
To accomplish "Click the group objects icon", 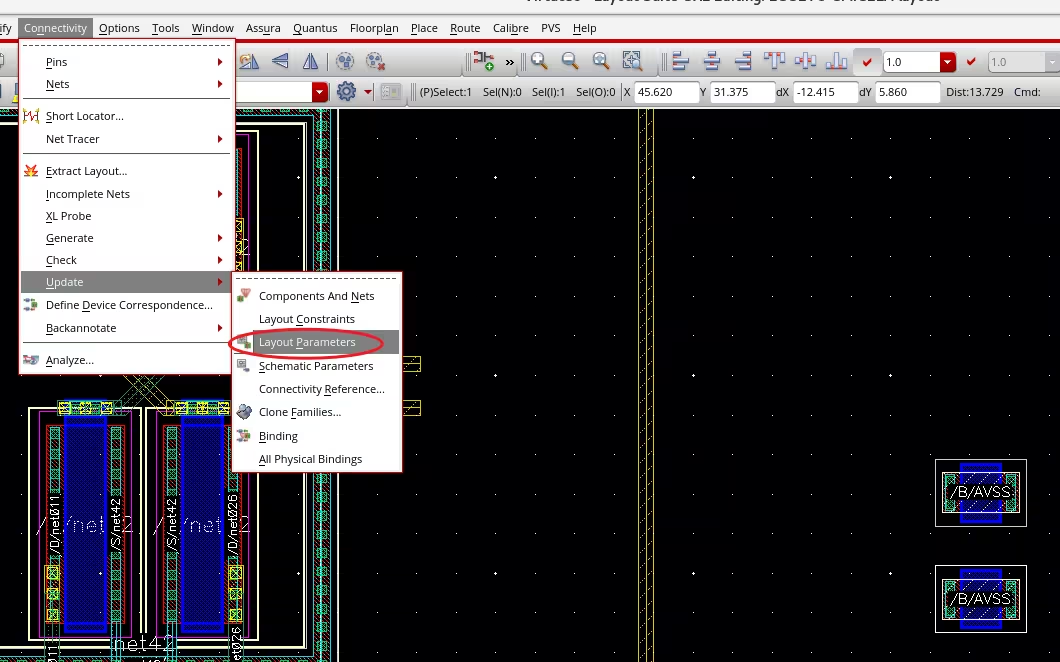I will (x=345, y=62).
